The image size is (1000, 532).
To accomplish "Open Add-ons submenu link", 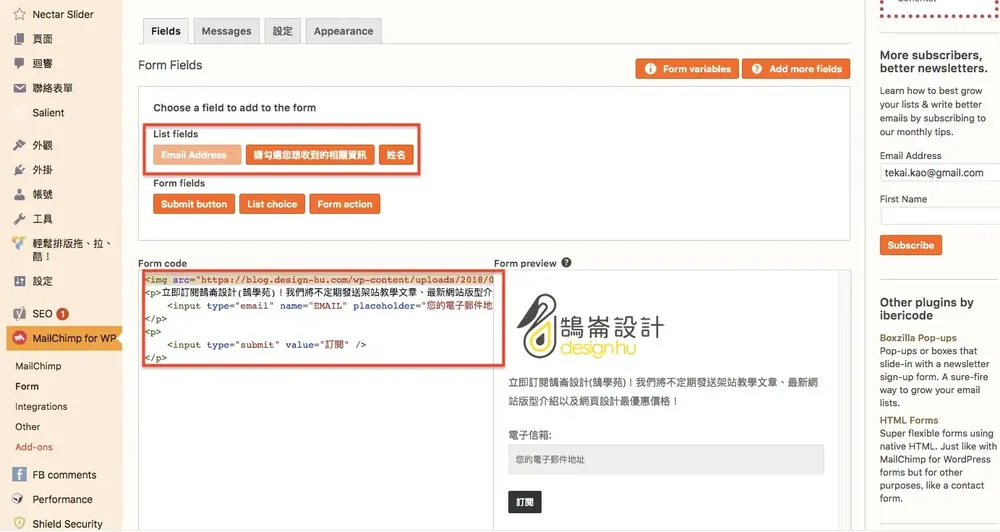I will click(x=34, y=447).
